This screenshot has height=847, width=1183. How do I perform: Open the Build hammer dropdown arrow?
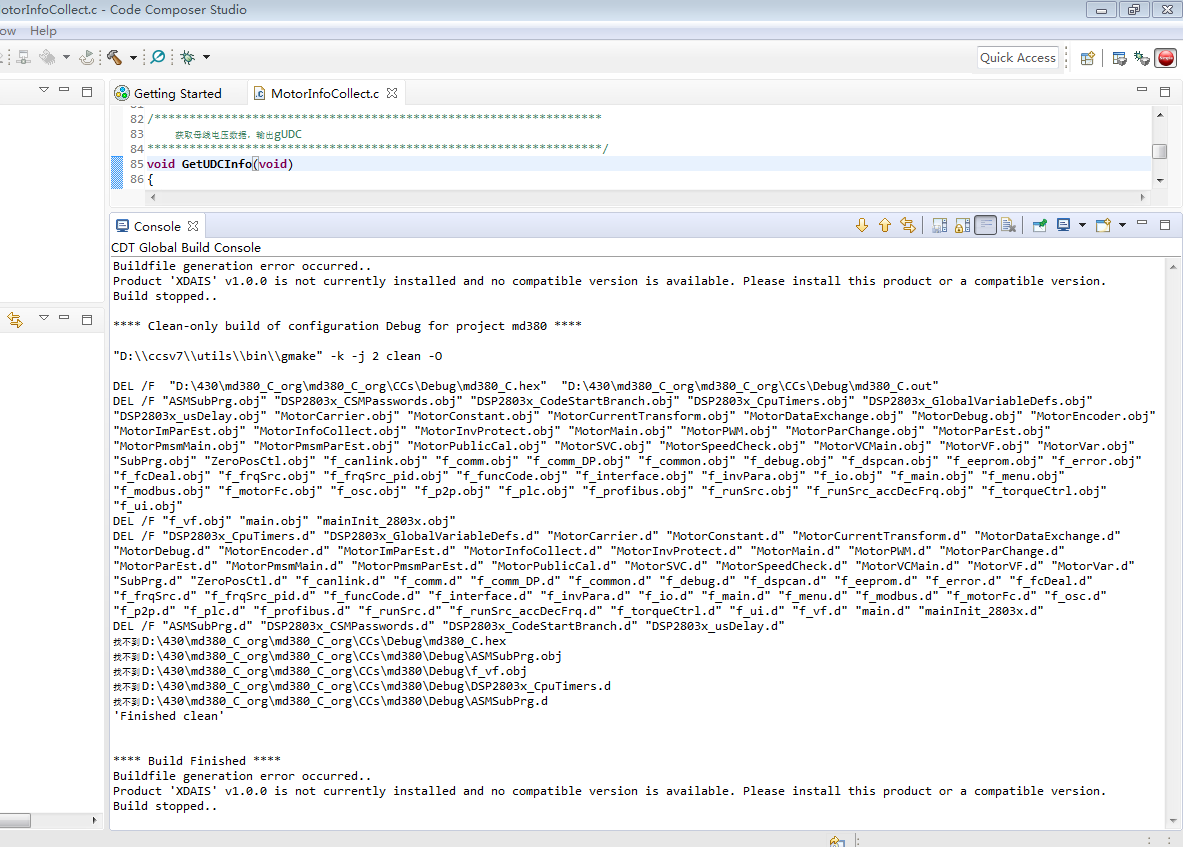tap(134, 57)
